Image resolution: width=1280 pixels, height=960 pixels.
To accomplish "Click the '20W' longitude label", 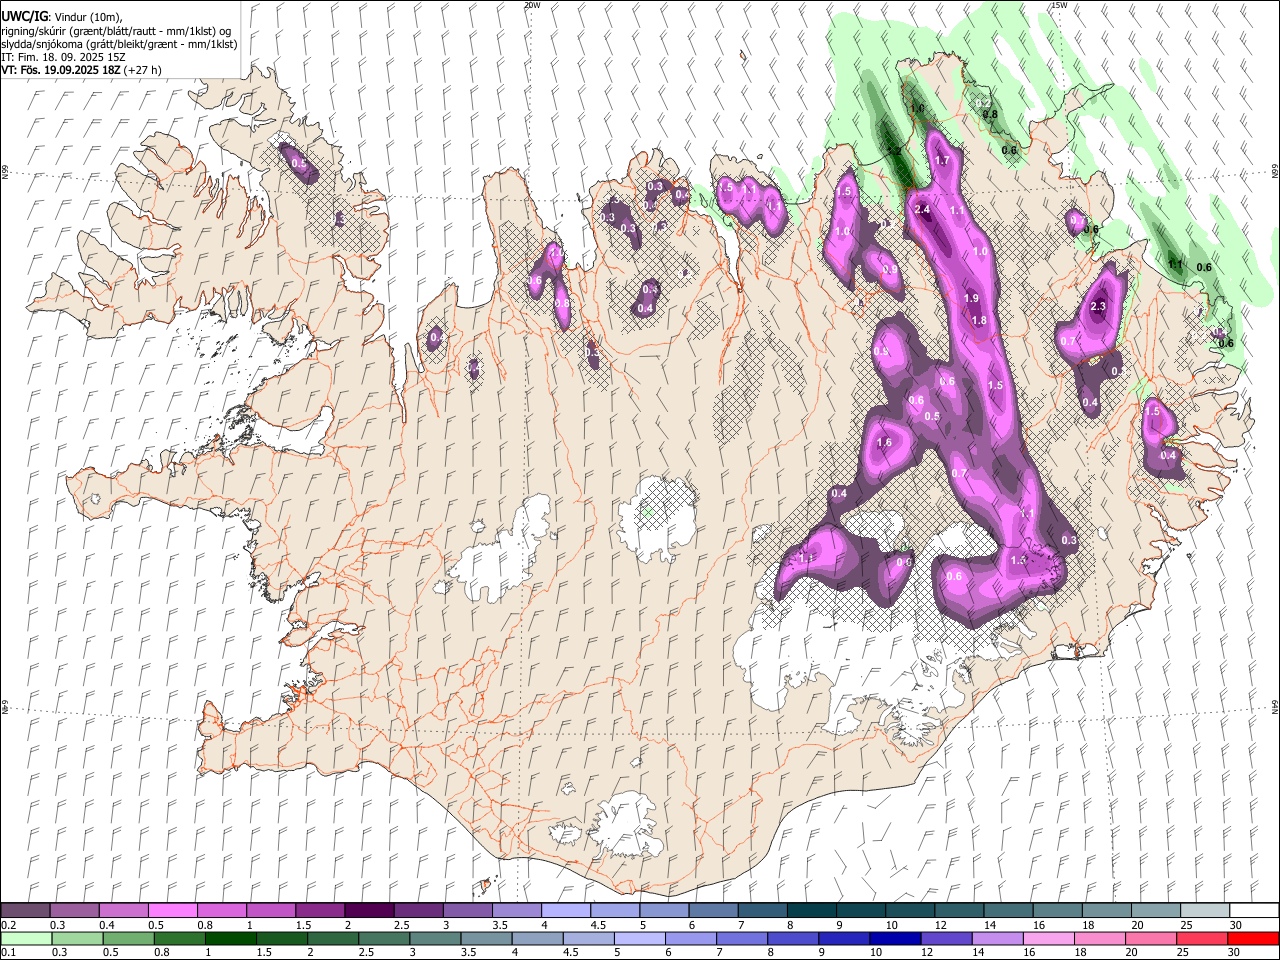I will 532,5.
